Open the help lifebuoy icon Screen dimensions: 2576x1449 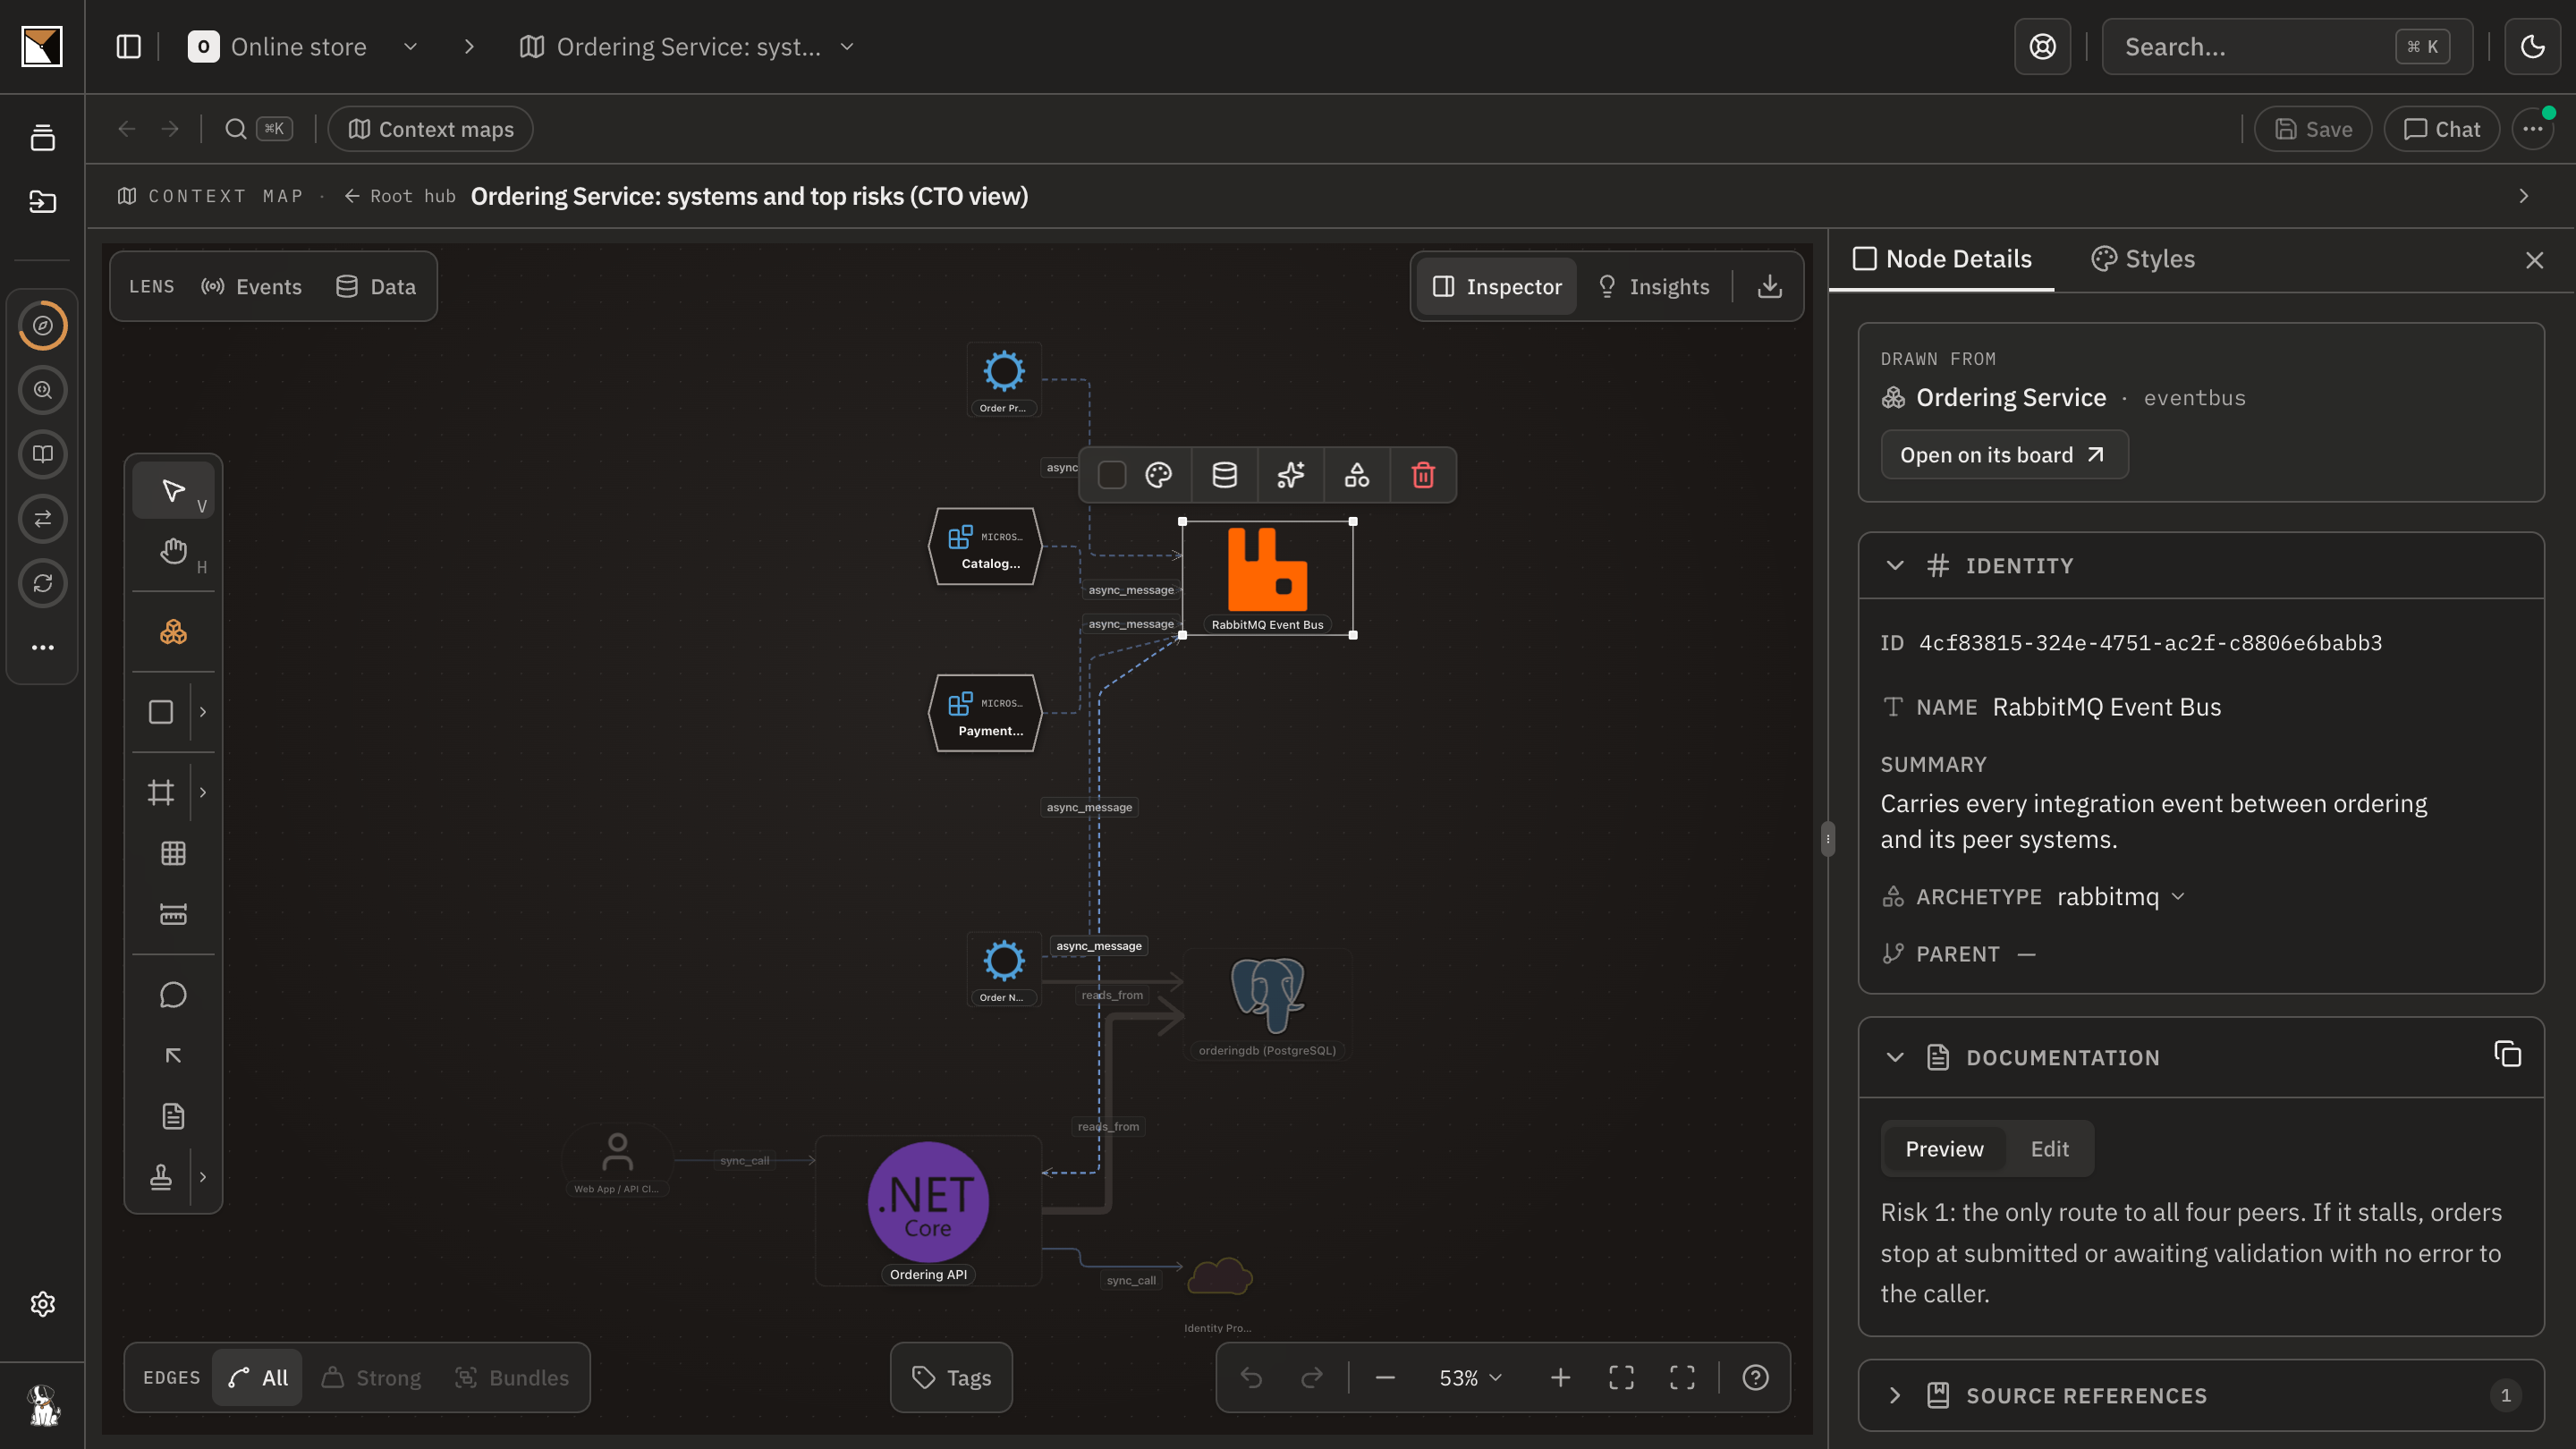tap(2042, 47)
